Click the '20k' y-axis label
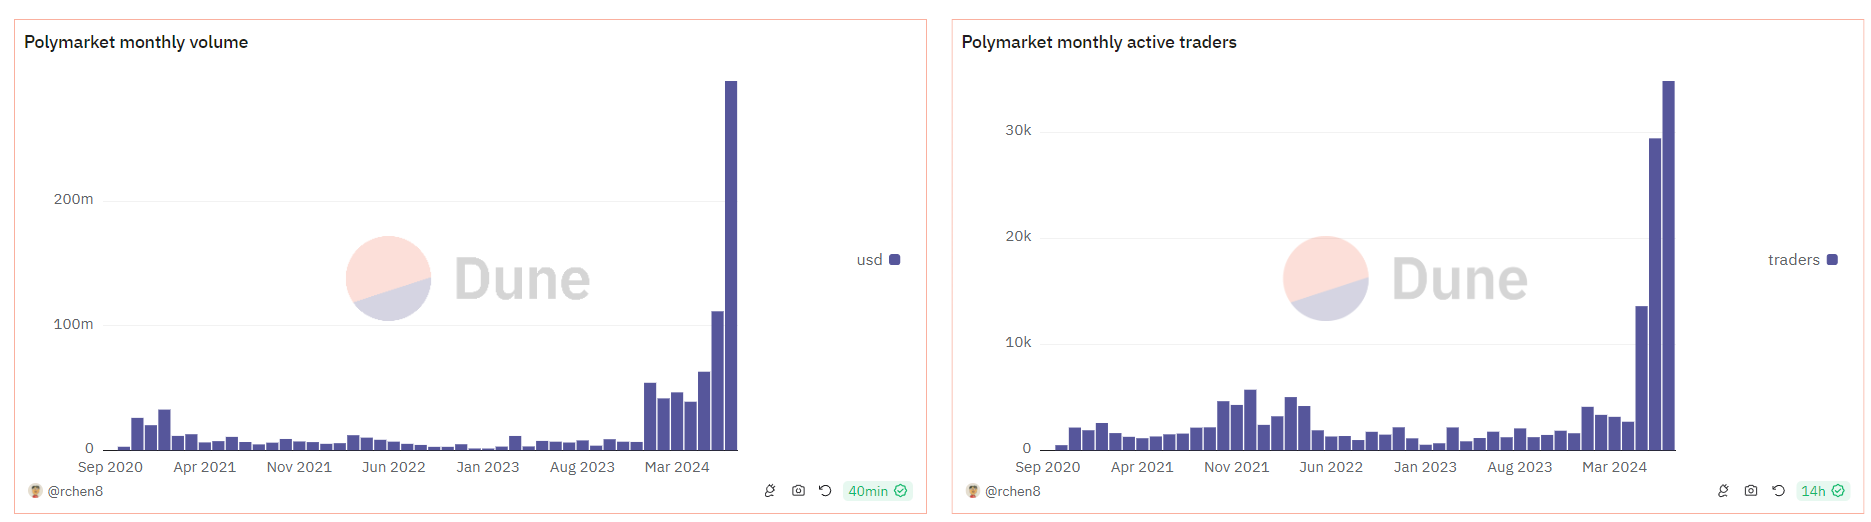 (x=1018, y=236)
